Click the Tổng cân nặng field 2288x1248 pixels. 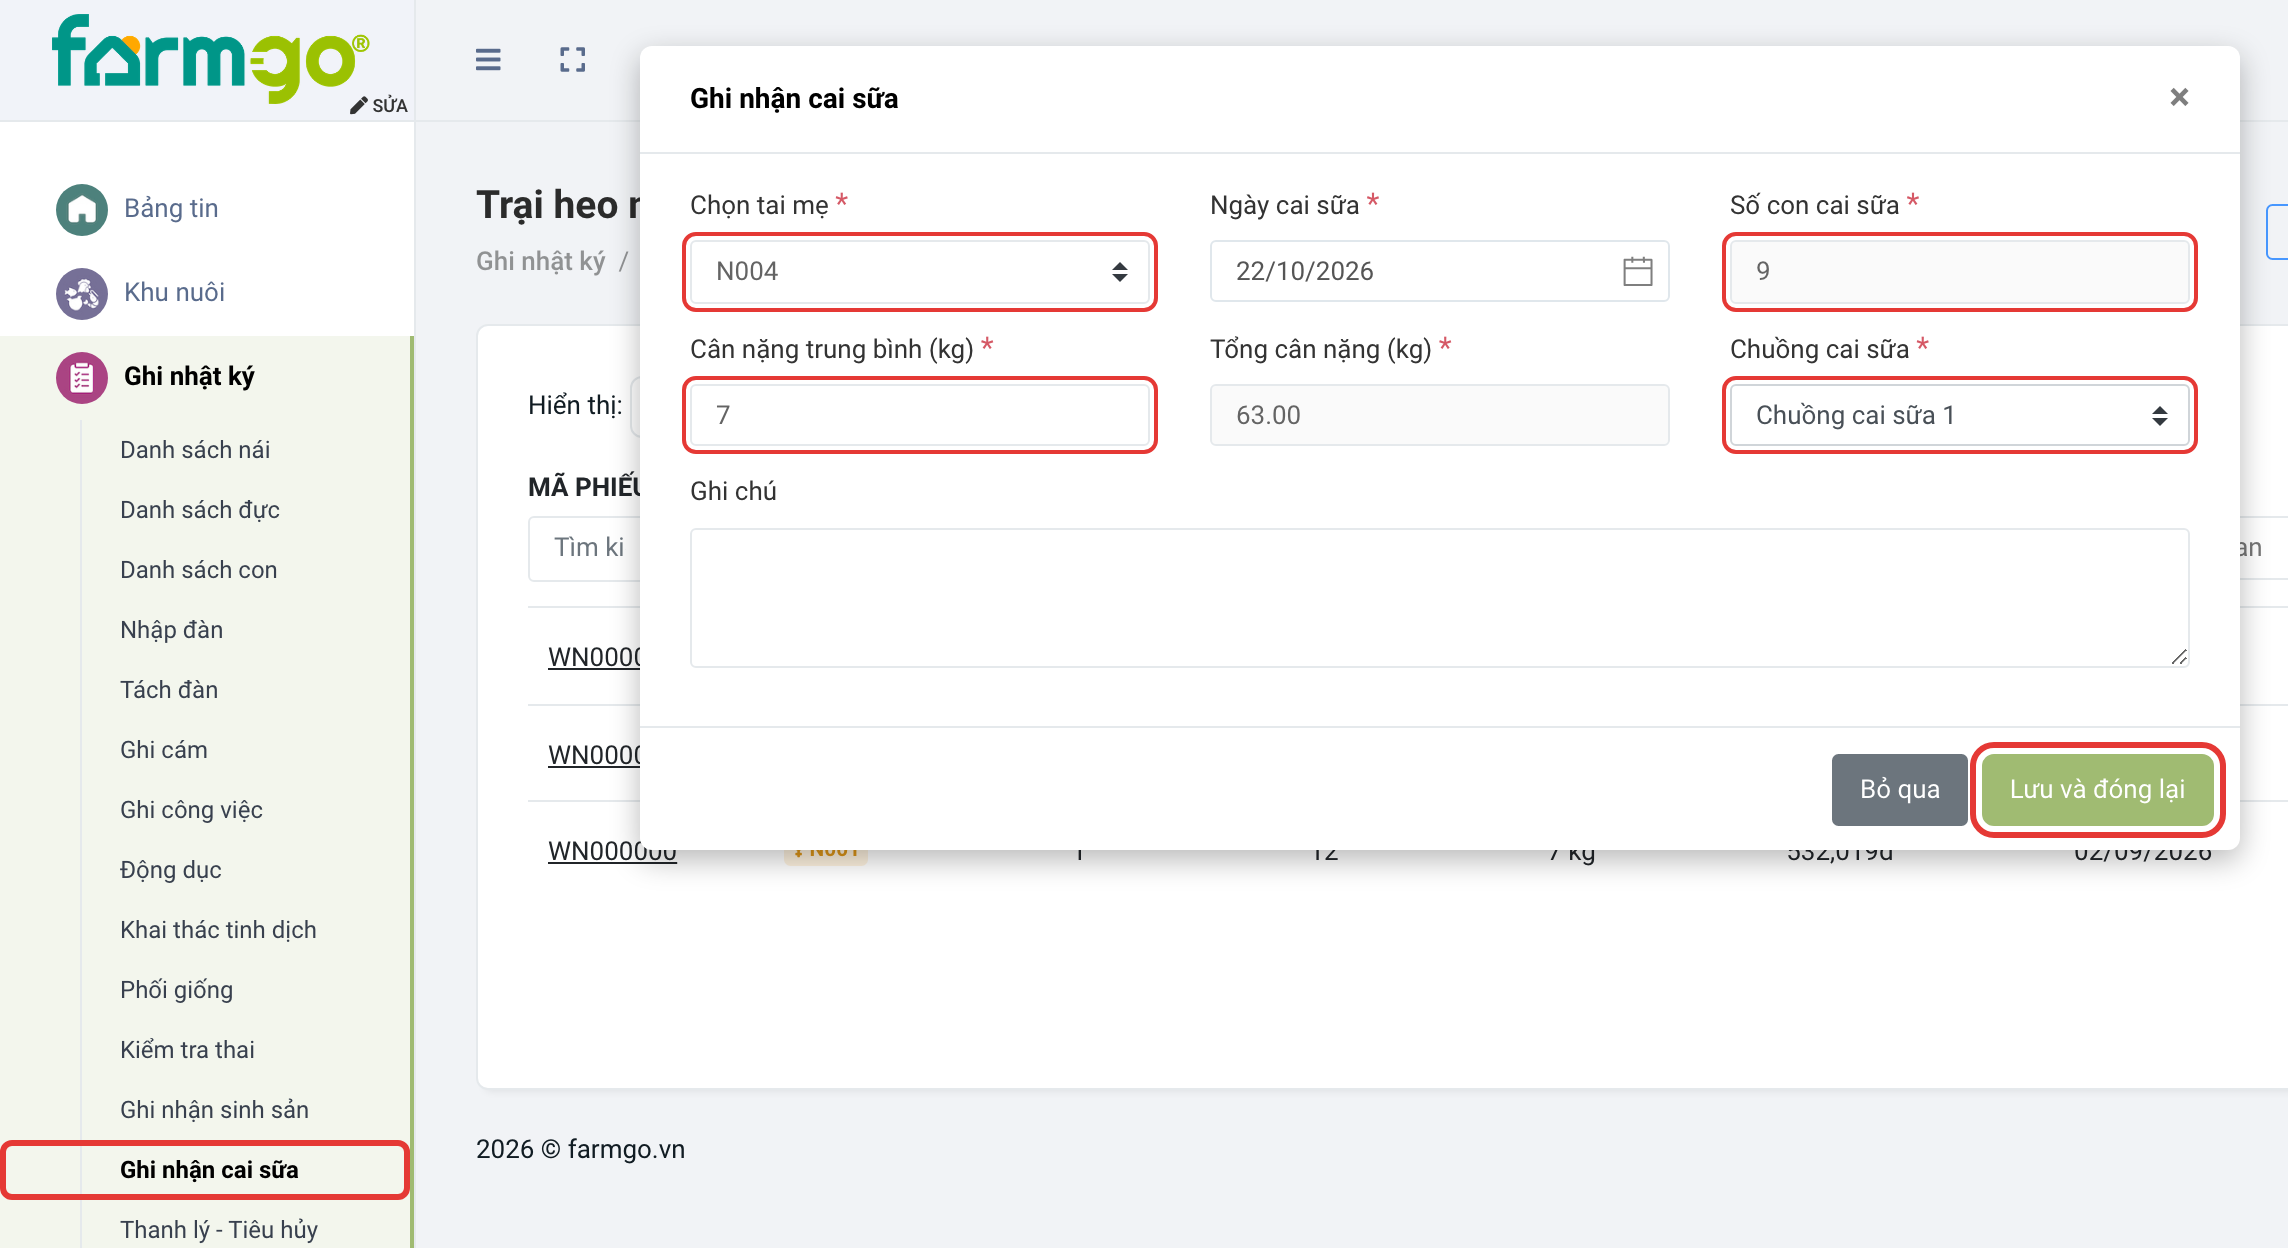[x=1440, y=415]
